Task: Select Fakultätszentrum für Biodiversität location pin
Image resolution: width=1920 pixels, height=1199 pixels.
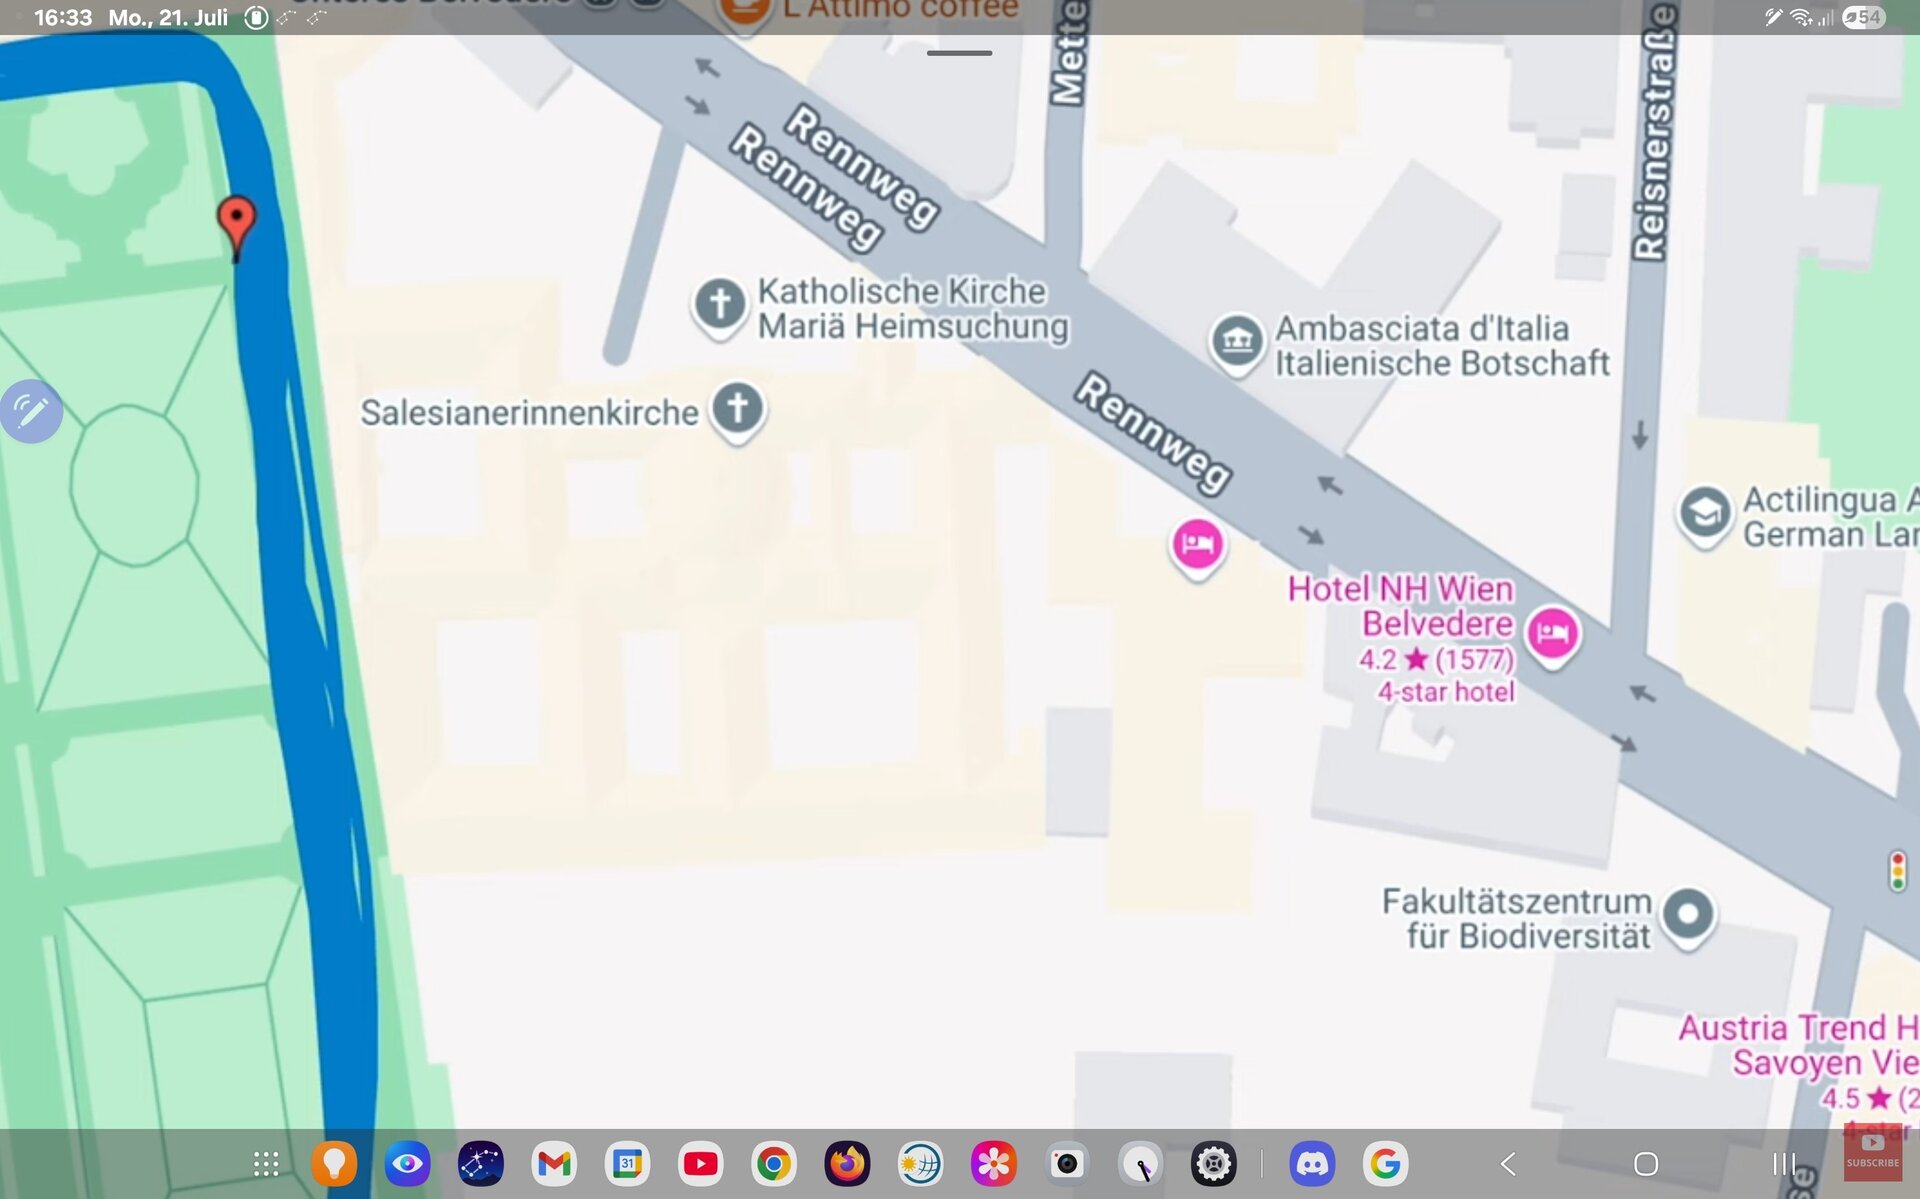Action: point(1688,914)
